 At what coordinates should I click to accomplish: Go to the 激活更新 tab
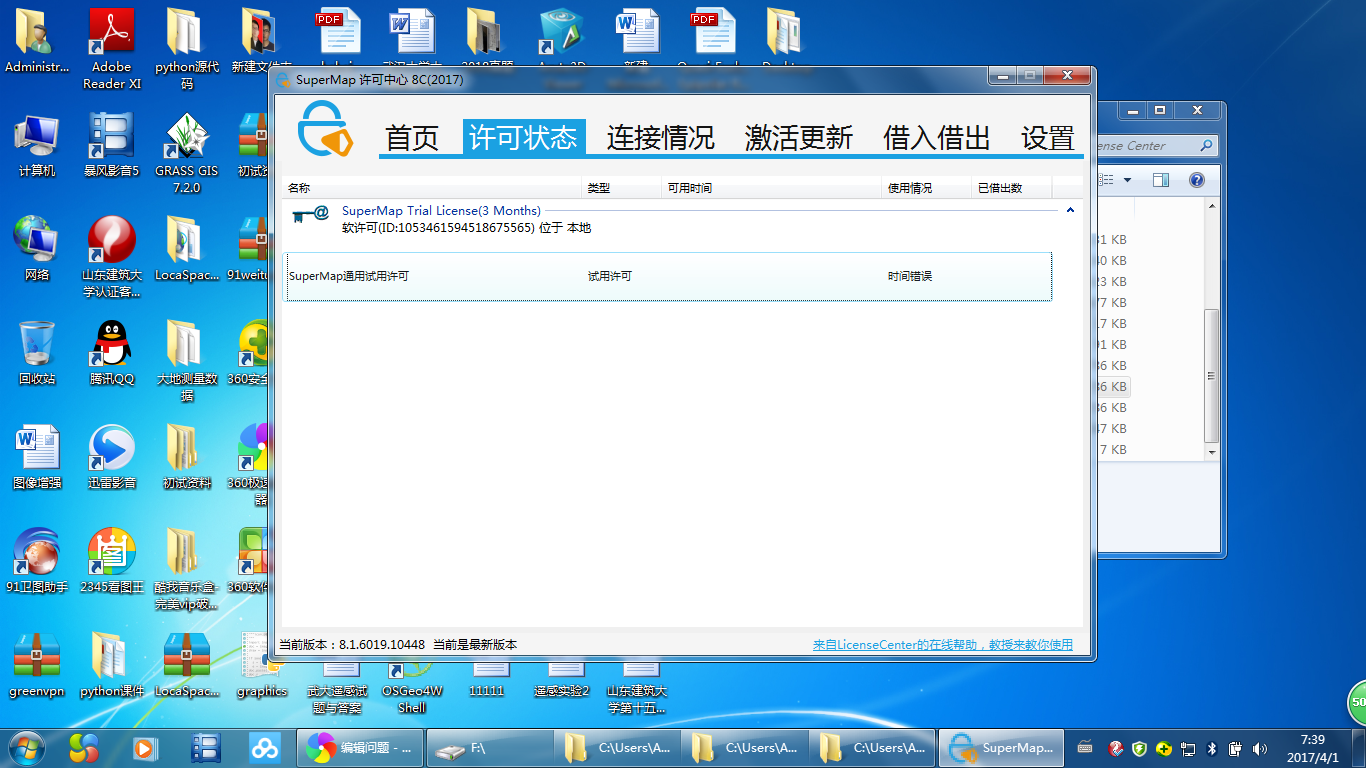(798, 137)
